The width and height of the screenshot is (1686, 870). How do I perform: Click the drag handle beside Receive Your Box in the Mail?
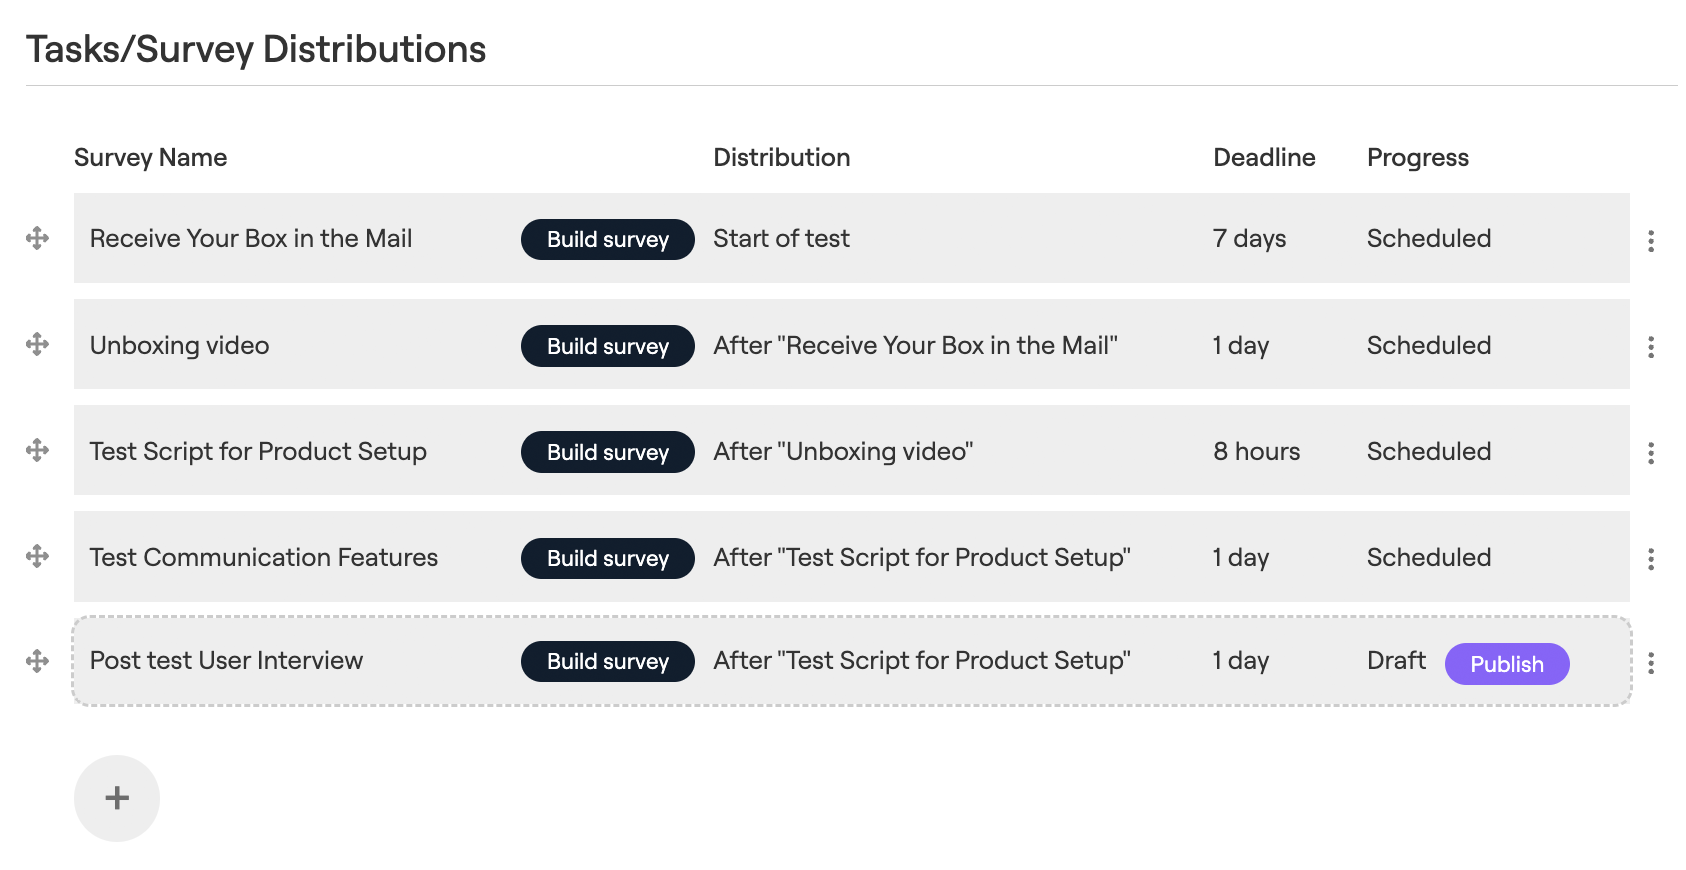tap(37, 239)
